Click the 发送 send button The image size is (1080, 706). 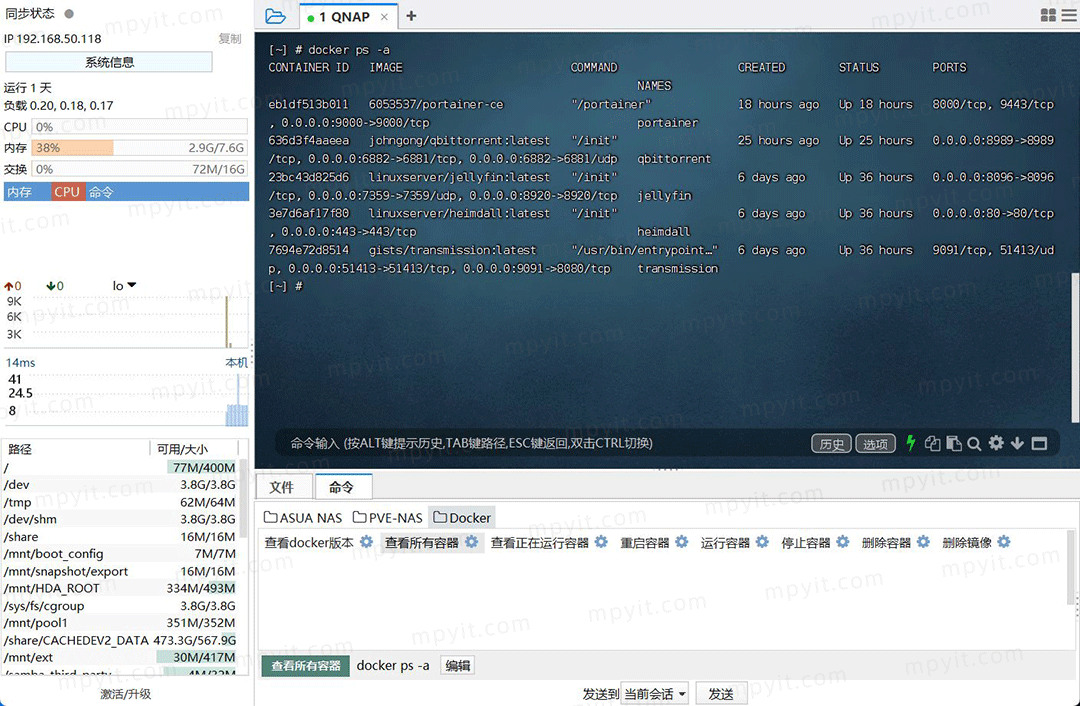tap(721, 694)
